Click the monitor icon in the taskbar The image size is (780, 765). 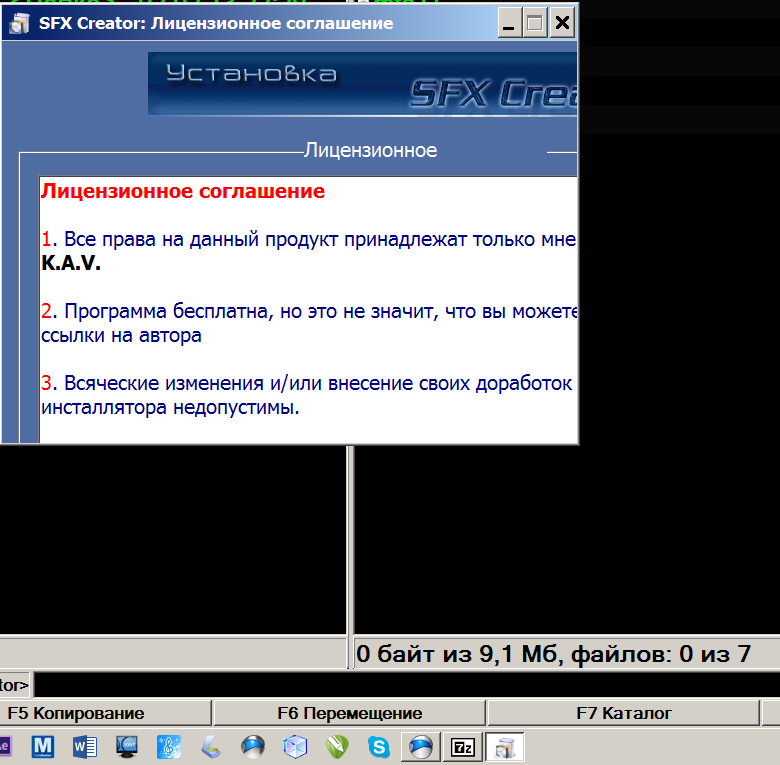[x=127, y=746]
